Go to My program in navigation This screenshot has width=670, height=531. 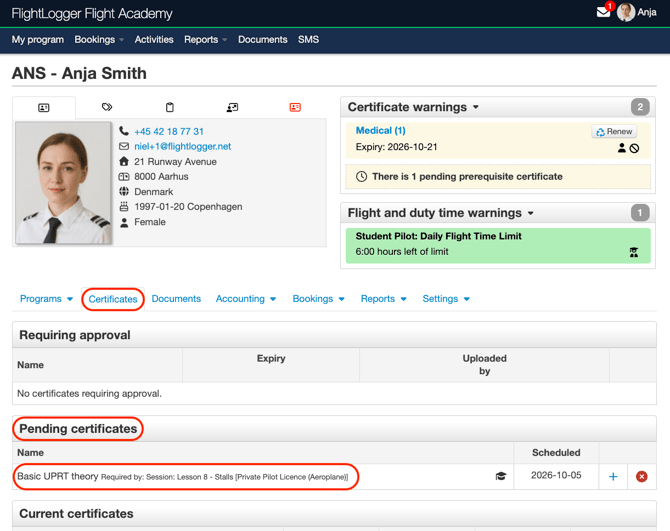click(38, 40)
